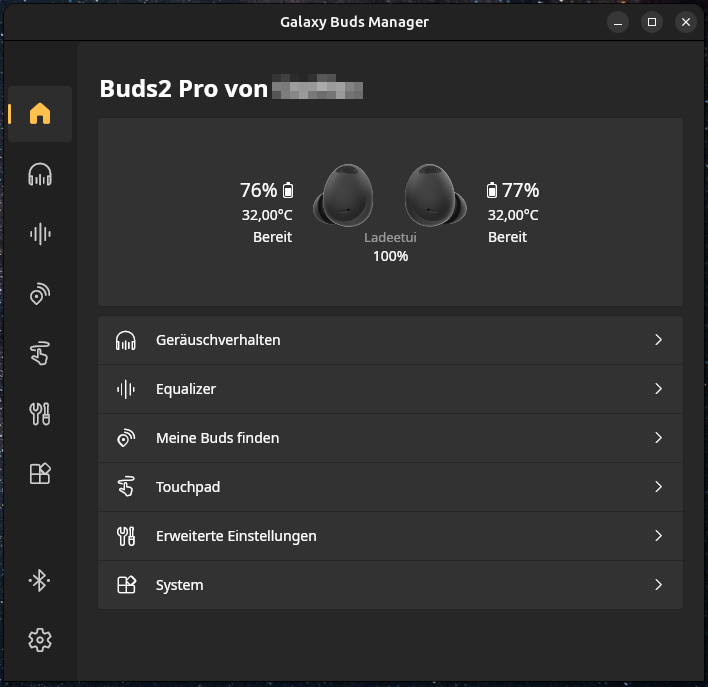The image size is (708, 687).
Task: Click the Bluetooth devices sidebar icon
Action: click(40, 580)
